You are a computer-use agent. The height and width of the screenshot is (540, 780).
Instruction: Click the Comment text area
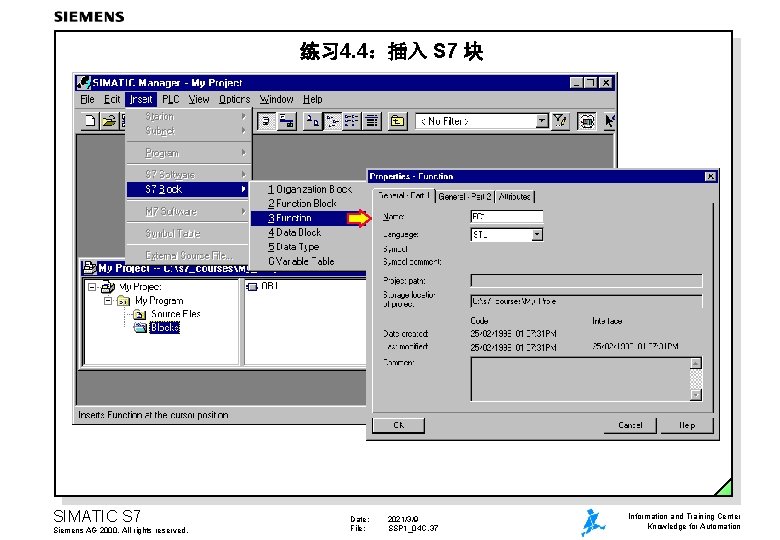[x=581, y=379]
